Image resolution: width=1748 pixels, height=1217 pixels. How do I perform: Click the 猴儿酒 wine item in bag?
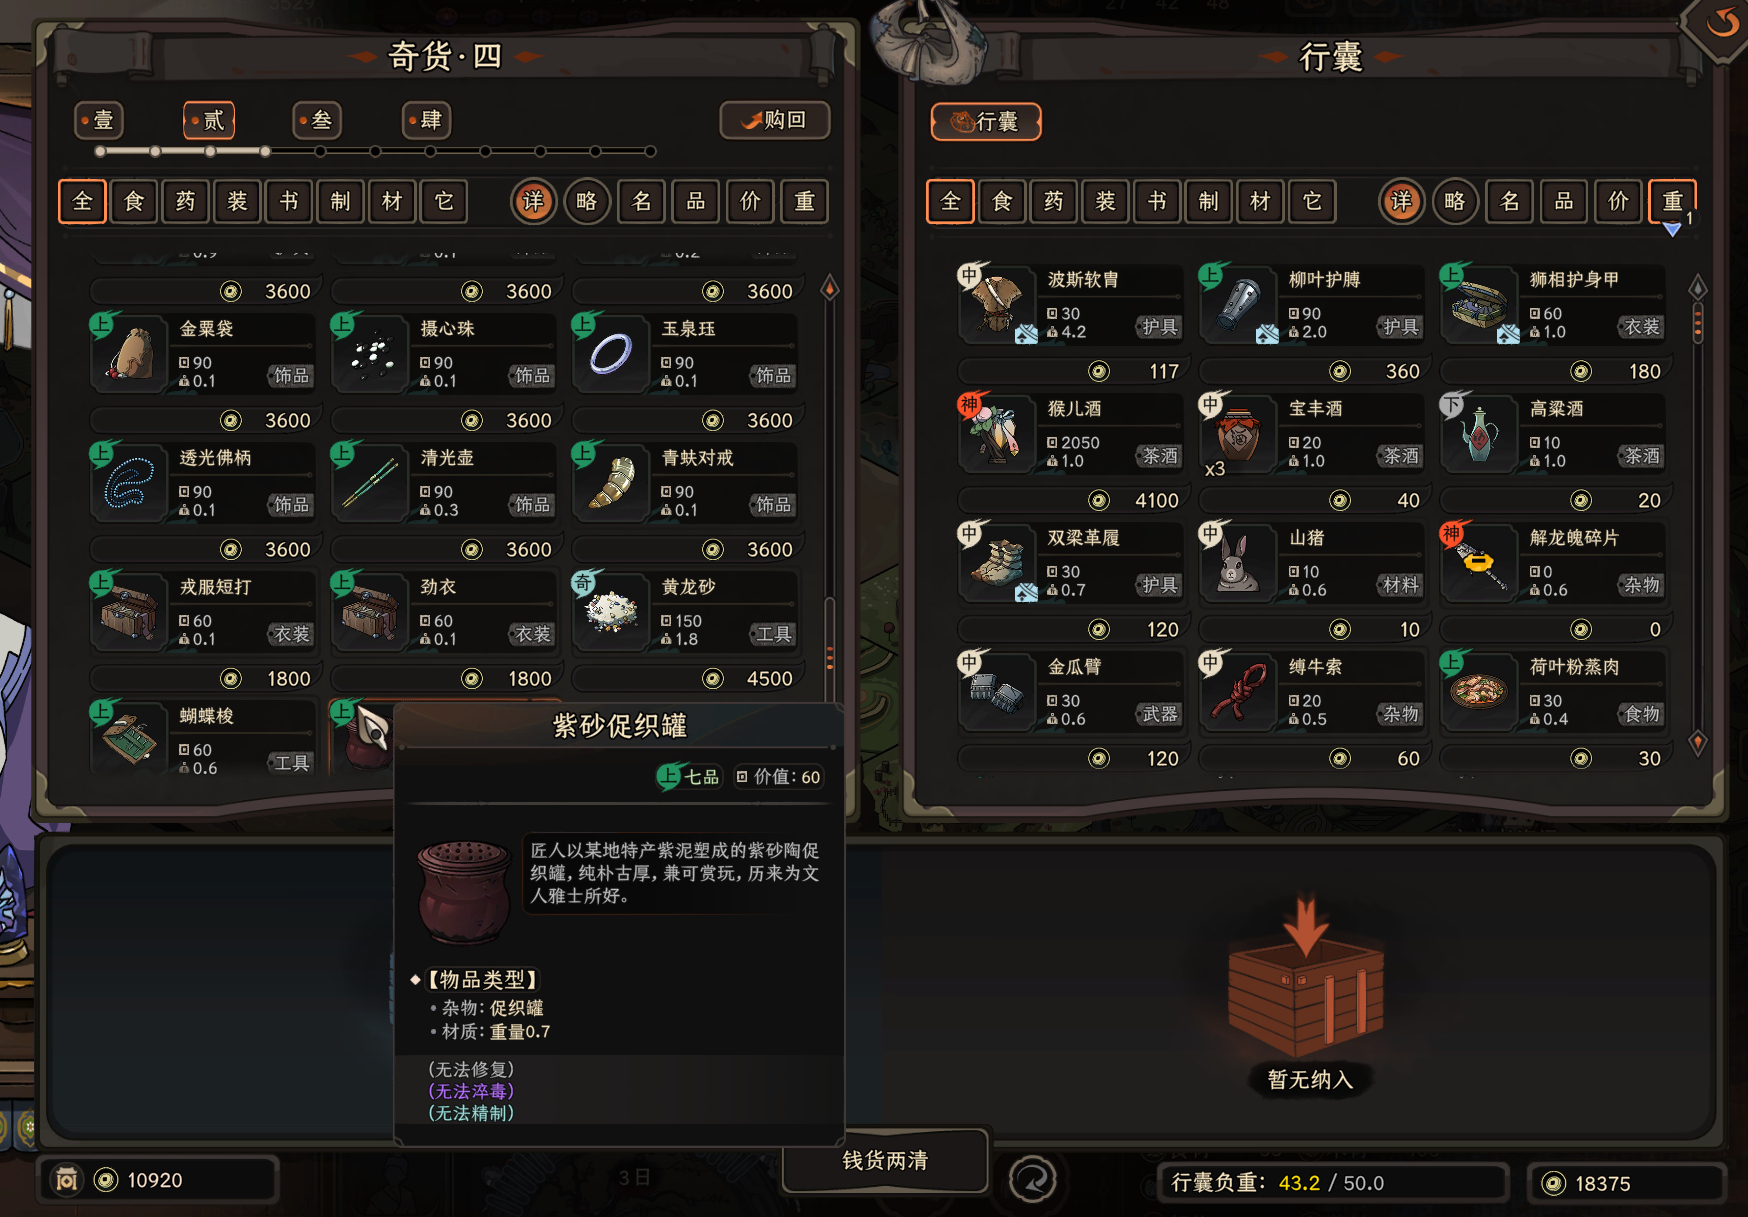[x=1071, y=433]
